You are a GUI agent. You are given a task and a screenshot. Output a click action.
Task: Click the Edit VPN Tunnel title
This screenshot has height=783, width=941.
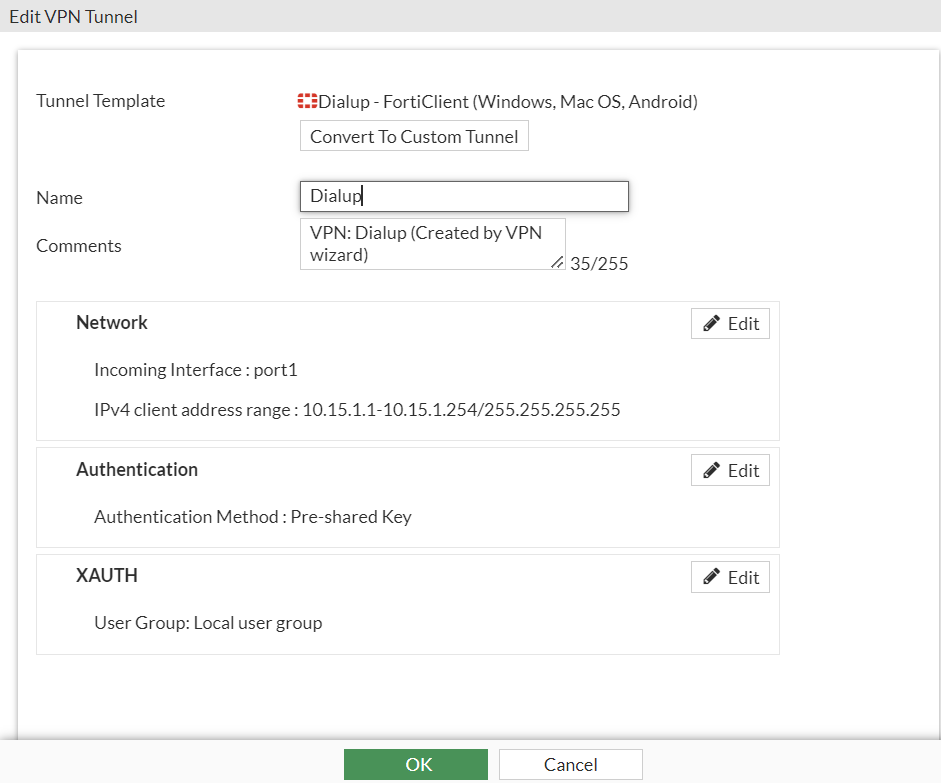tap(74, 16)
